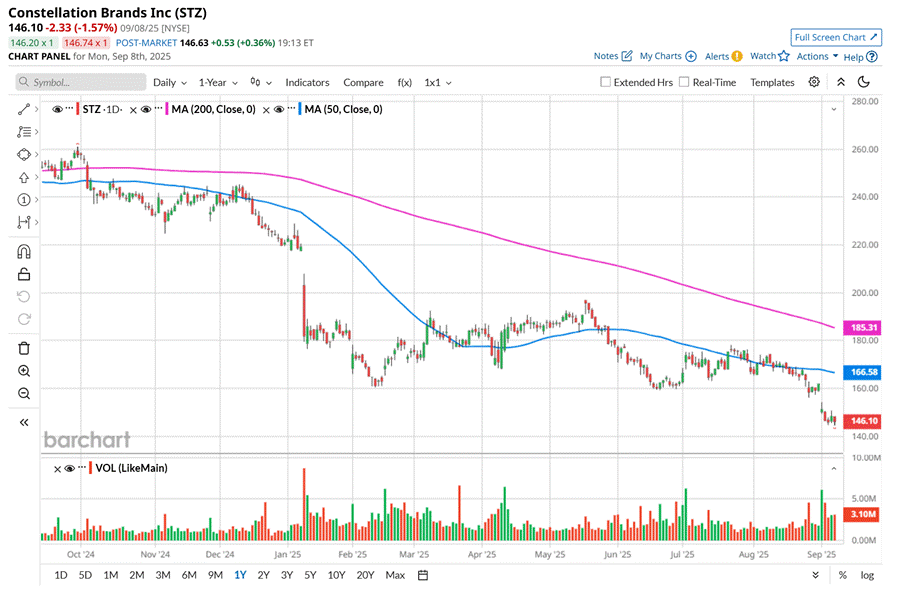Select the 5D time range
The width and height of the screenshot is (902, 591).
click(85, 575)
